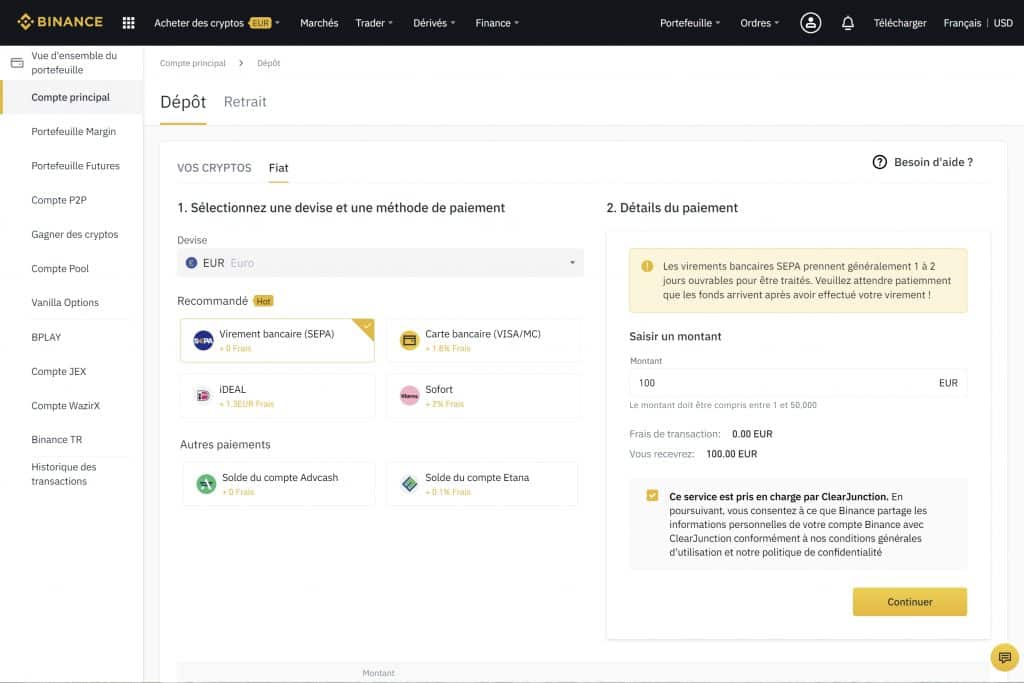
Task: Open the Devise EUR currency dropdown
Action: coord(380,262)
